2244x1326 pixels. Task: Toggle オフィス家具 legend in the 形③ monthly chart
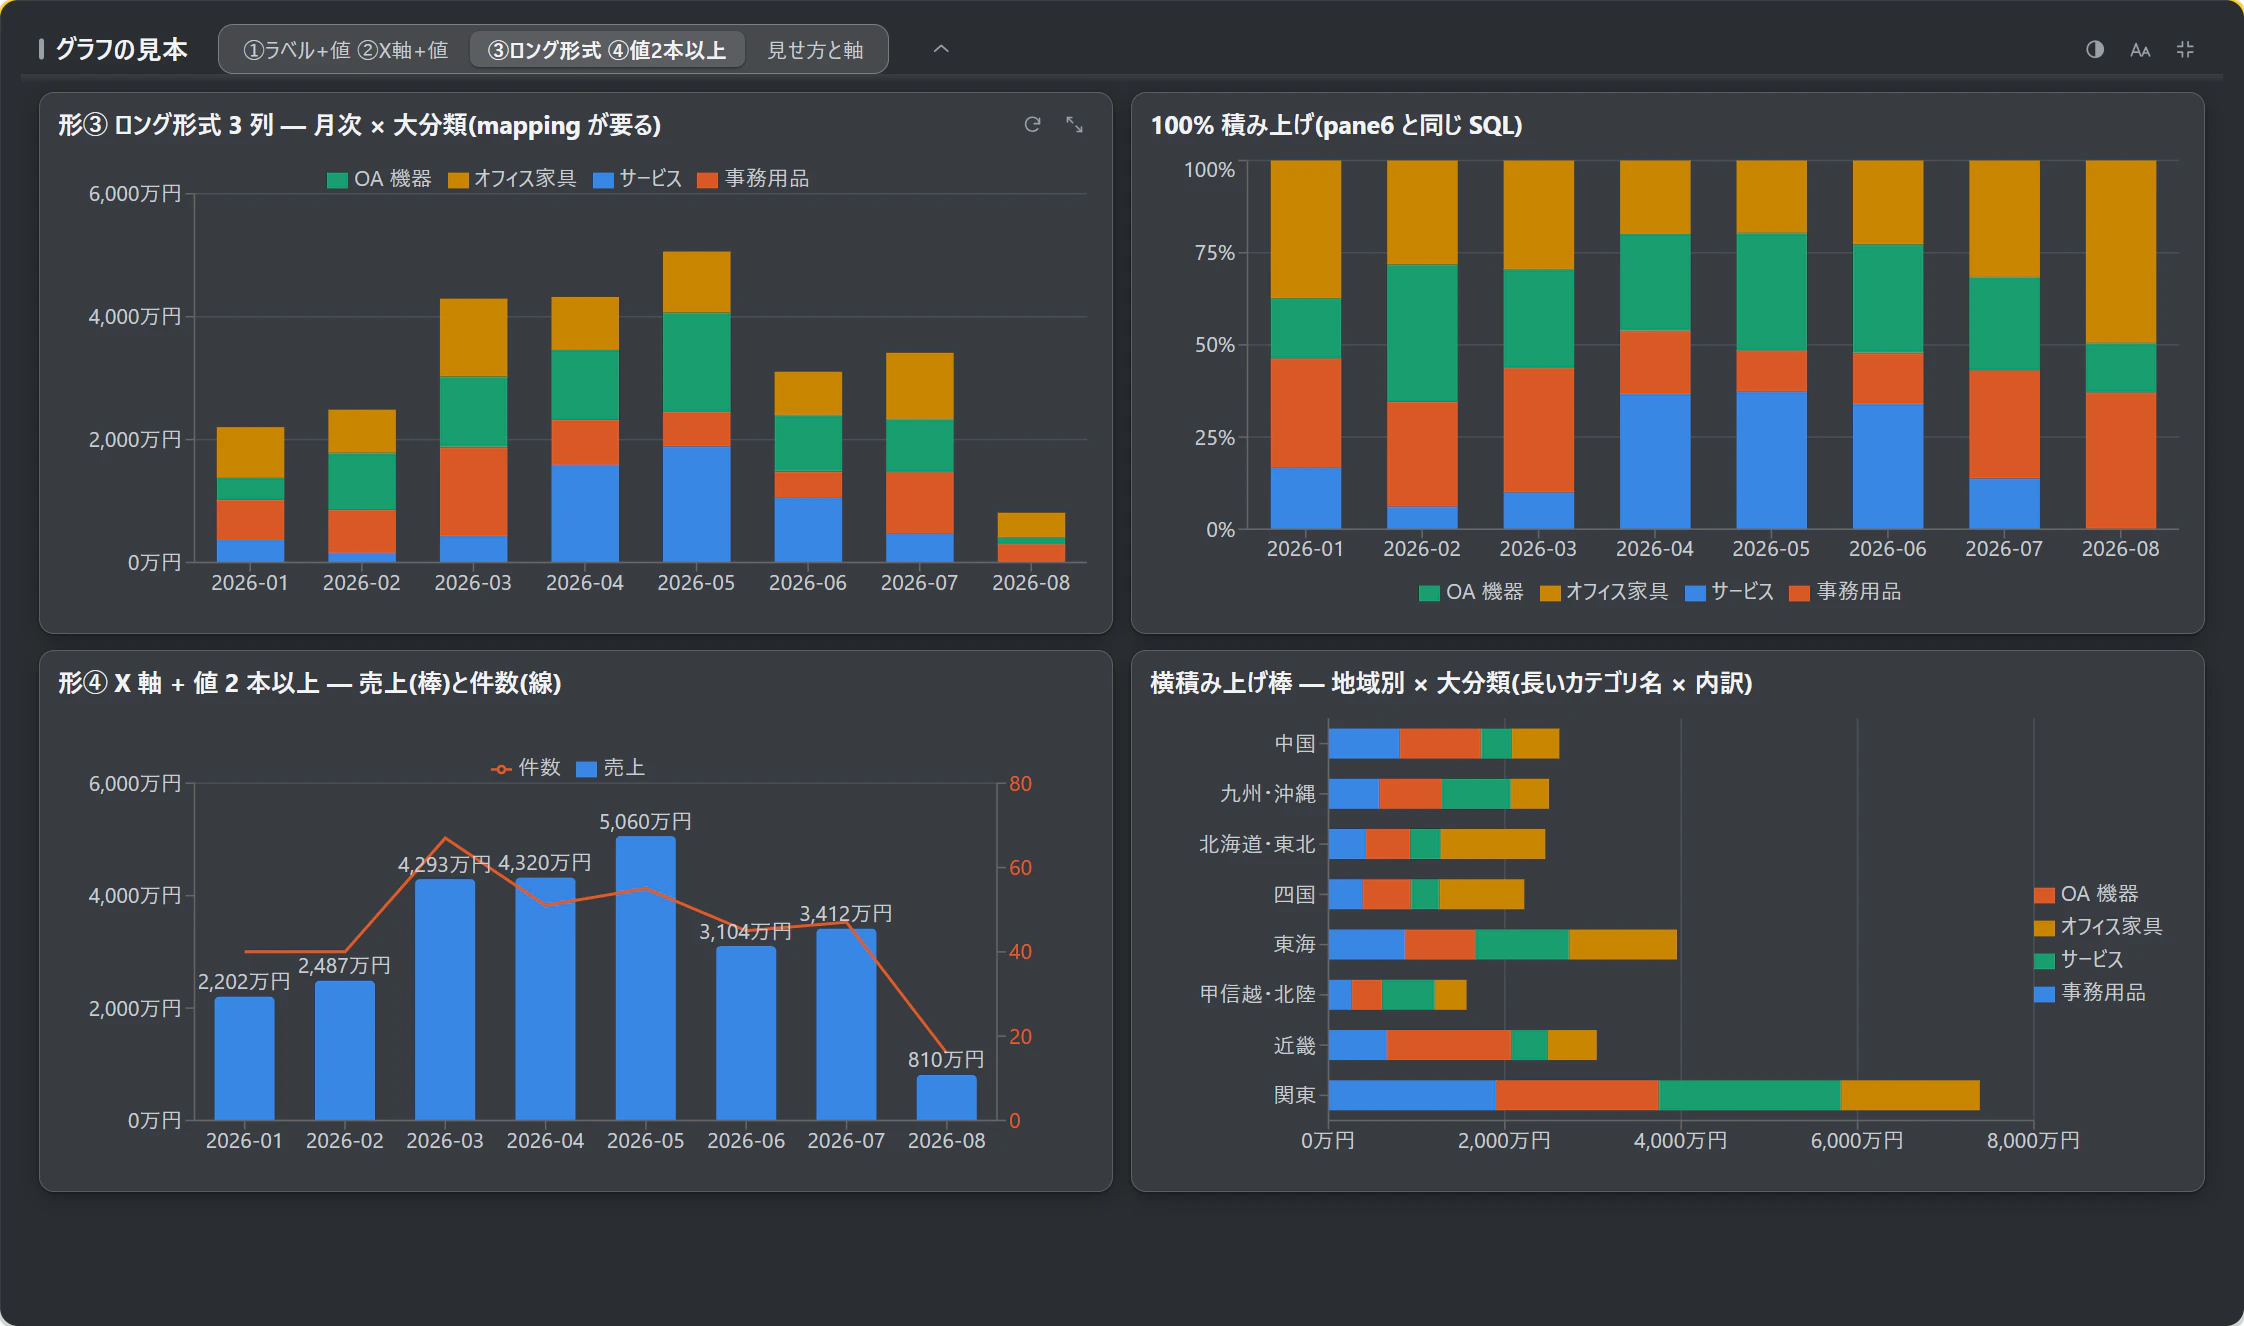pyautogui.click(x=513, y=179)
